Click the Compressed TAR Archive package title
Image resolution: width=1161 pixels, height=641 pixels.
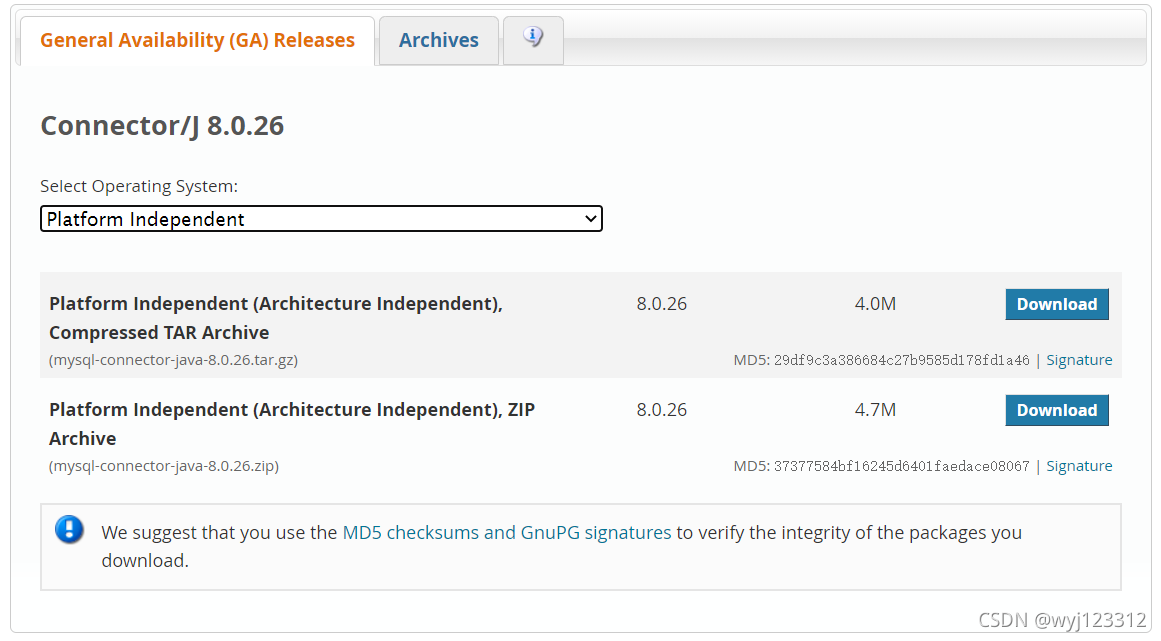coord(275,318)
